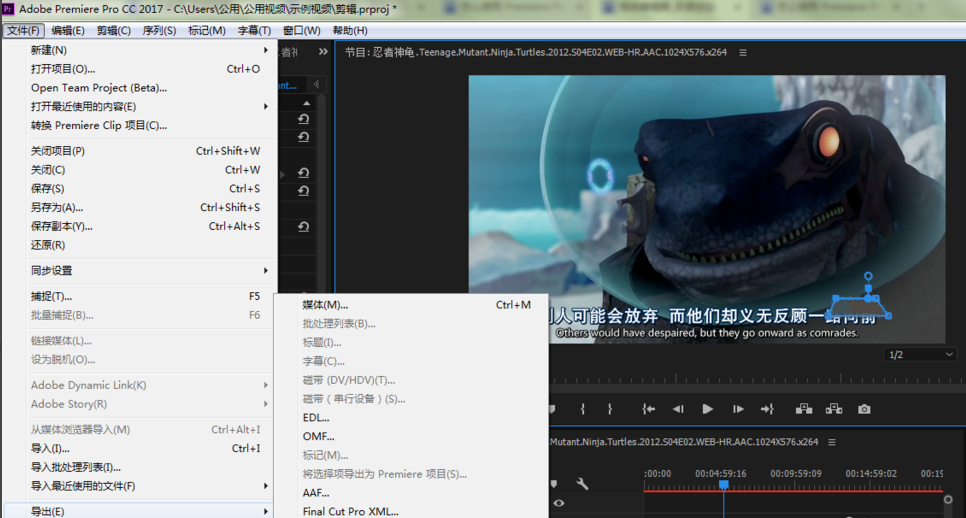This screenshot has height=518, width=966.
Task: Open the 1/2 playback resolution dropdown
Action: coord(920,355)
